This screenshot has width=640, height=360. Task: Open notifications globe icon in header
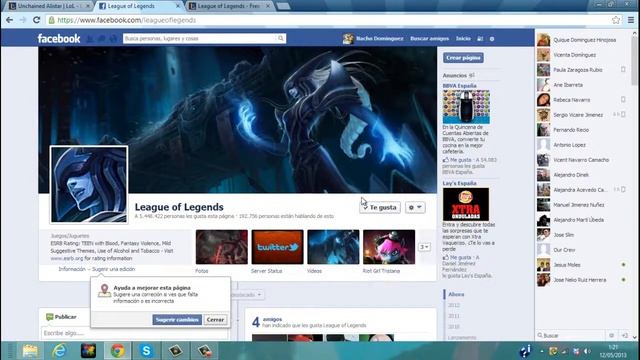point(113,38)
